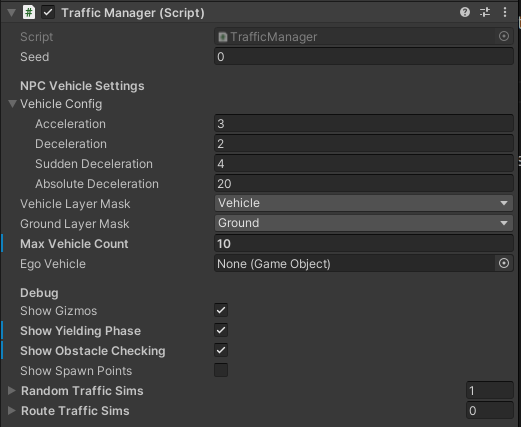The image size is (521, 427).
Task: Click the C# script icon in header
Action: [29, 13]
